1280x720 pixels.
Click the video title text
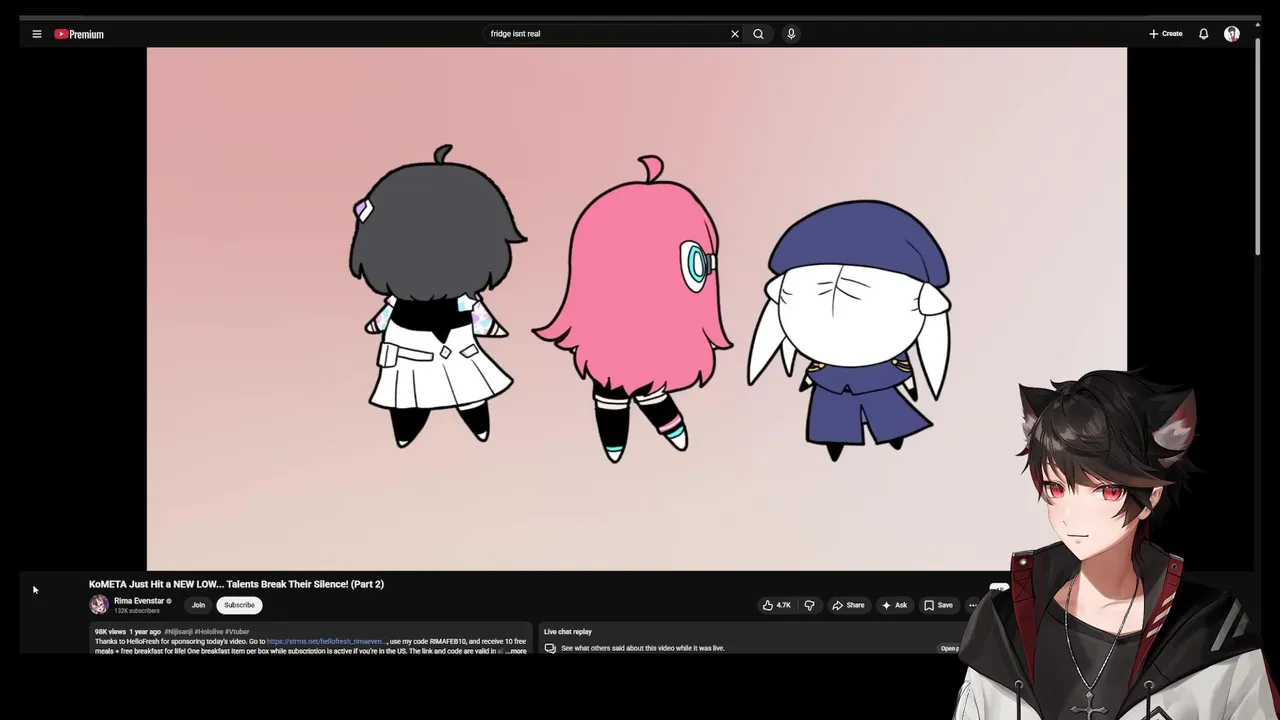pyautogui.click(x=236, y=584)
